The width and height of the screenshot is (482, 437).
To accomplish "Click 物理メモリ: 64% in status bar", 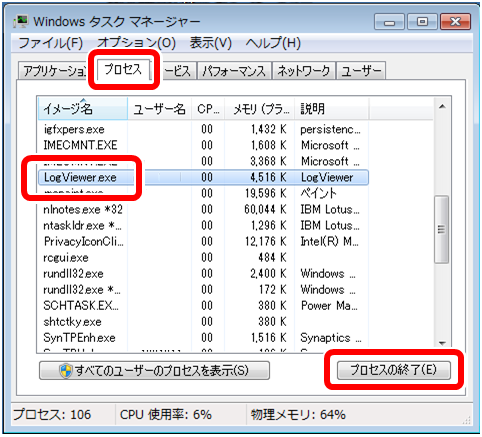I will (x=298, y=415).
